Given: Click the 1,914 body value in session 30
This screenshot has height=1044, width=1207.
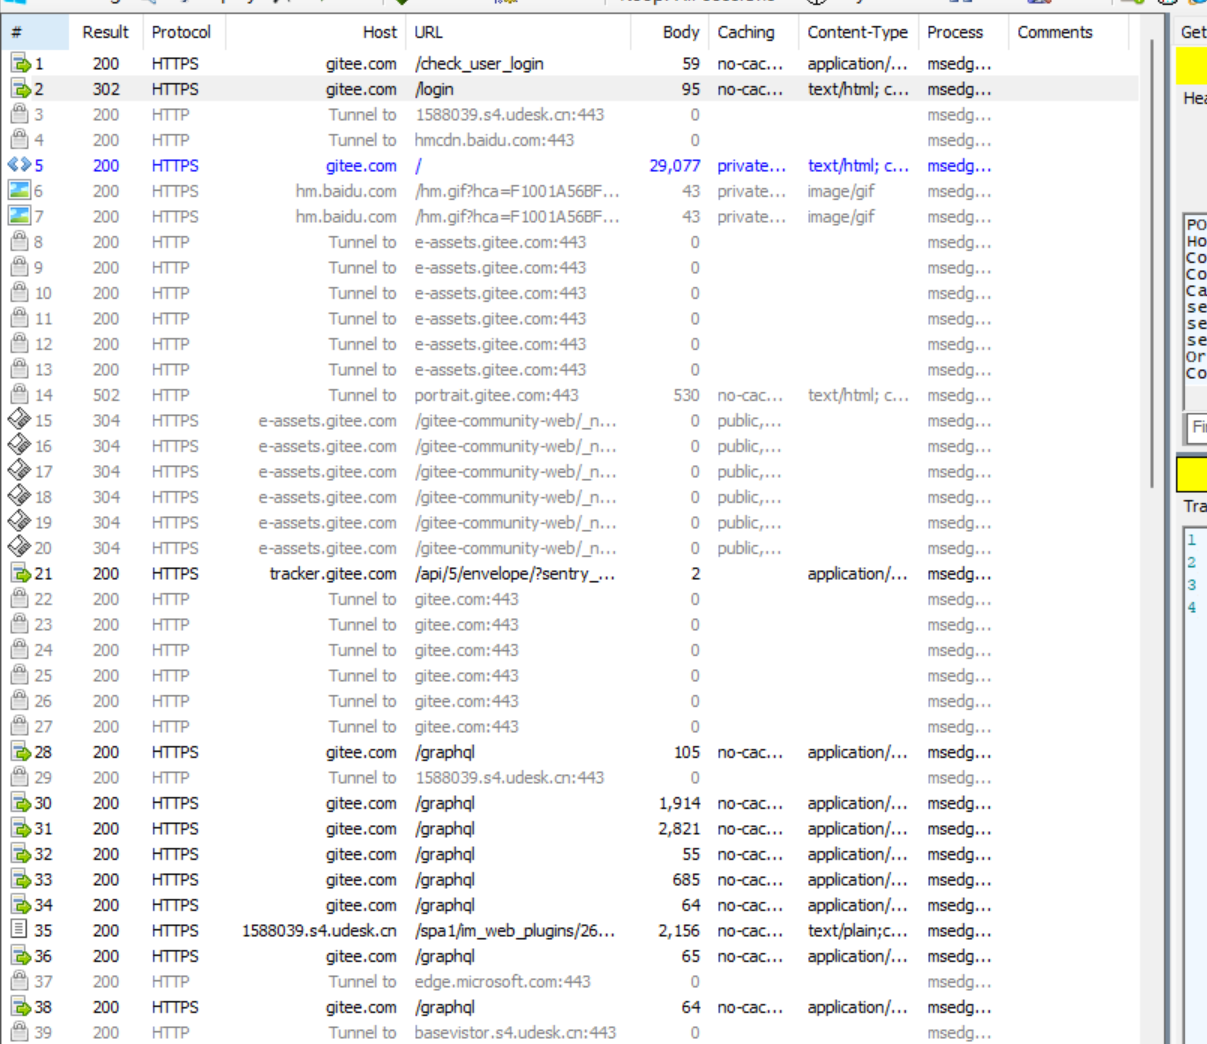Looking at the screenshot, I should coord(680,803).
